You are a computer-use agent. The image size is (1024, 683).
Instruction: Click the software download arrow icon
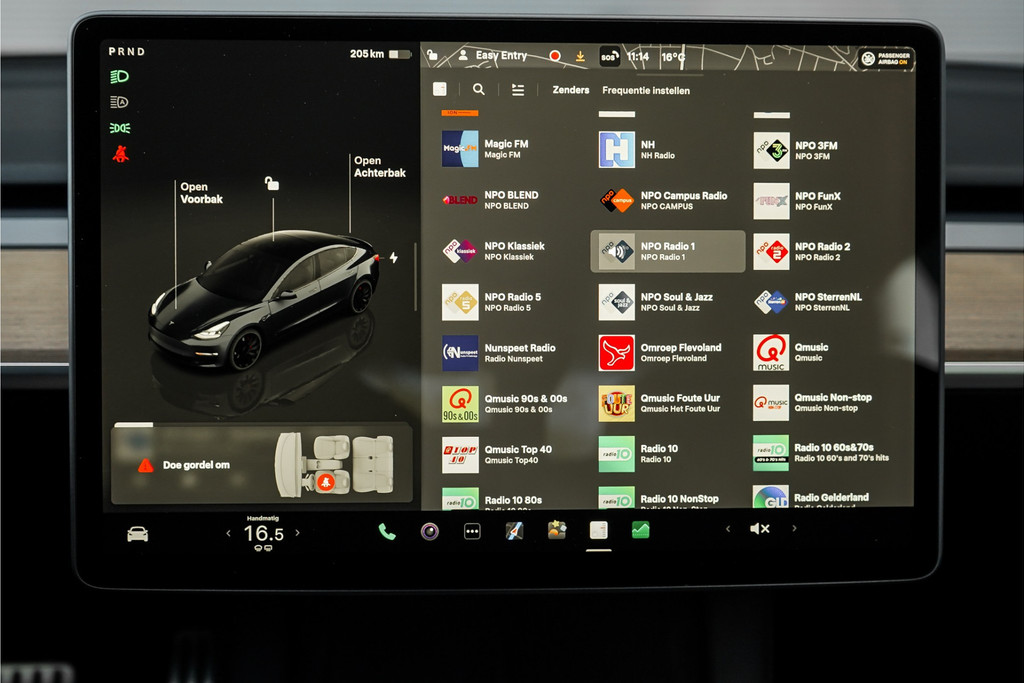click(580, 56)
